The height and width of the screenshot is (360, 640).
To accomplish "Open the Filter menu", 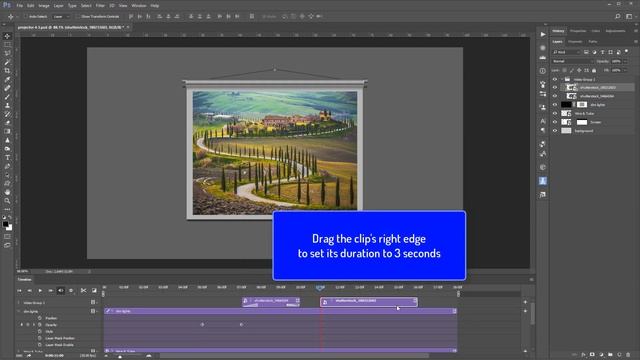I will pyautogui.click(x=100, y=6).
